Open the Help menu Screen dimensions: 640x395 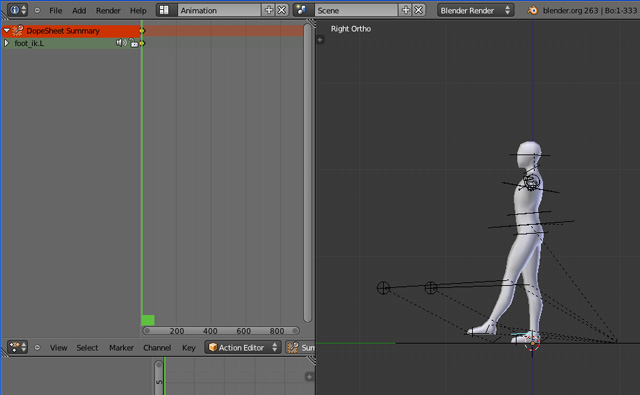click(x=138, y=11)
